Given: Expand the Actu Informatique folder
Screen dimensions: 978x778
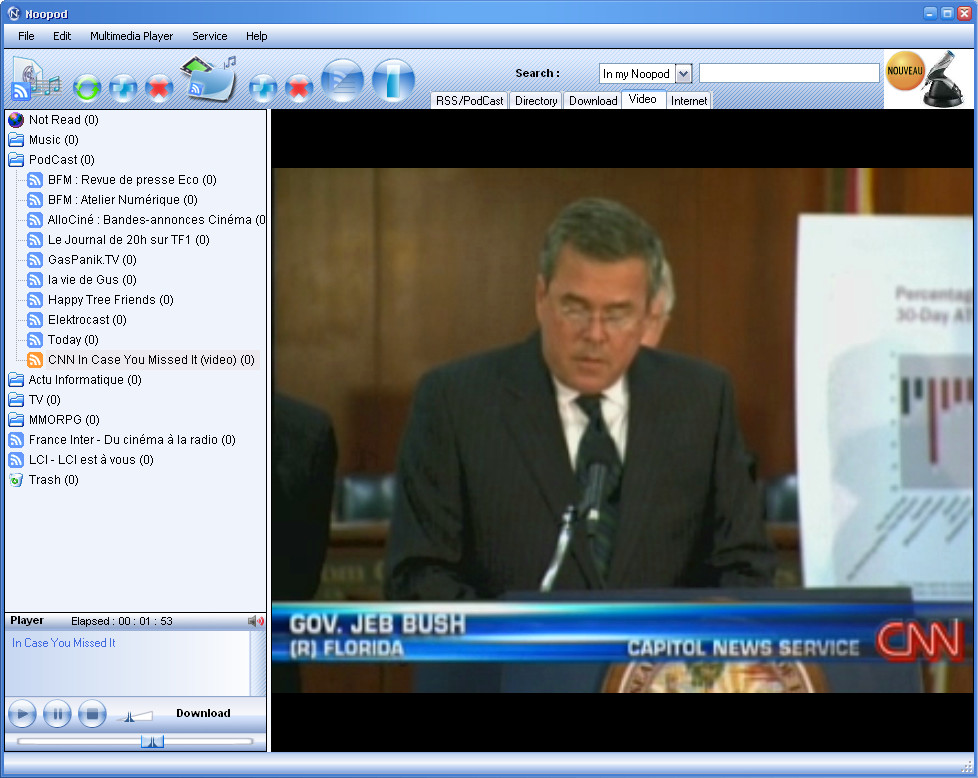Looking at the screenshot, I should click(x=16, y=380).
